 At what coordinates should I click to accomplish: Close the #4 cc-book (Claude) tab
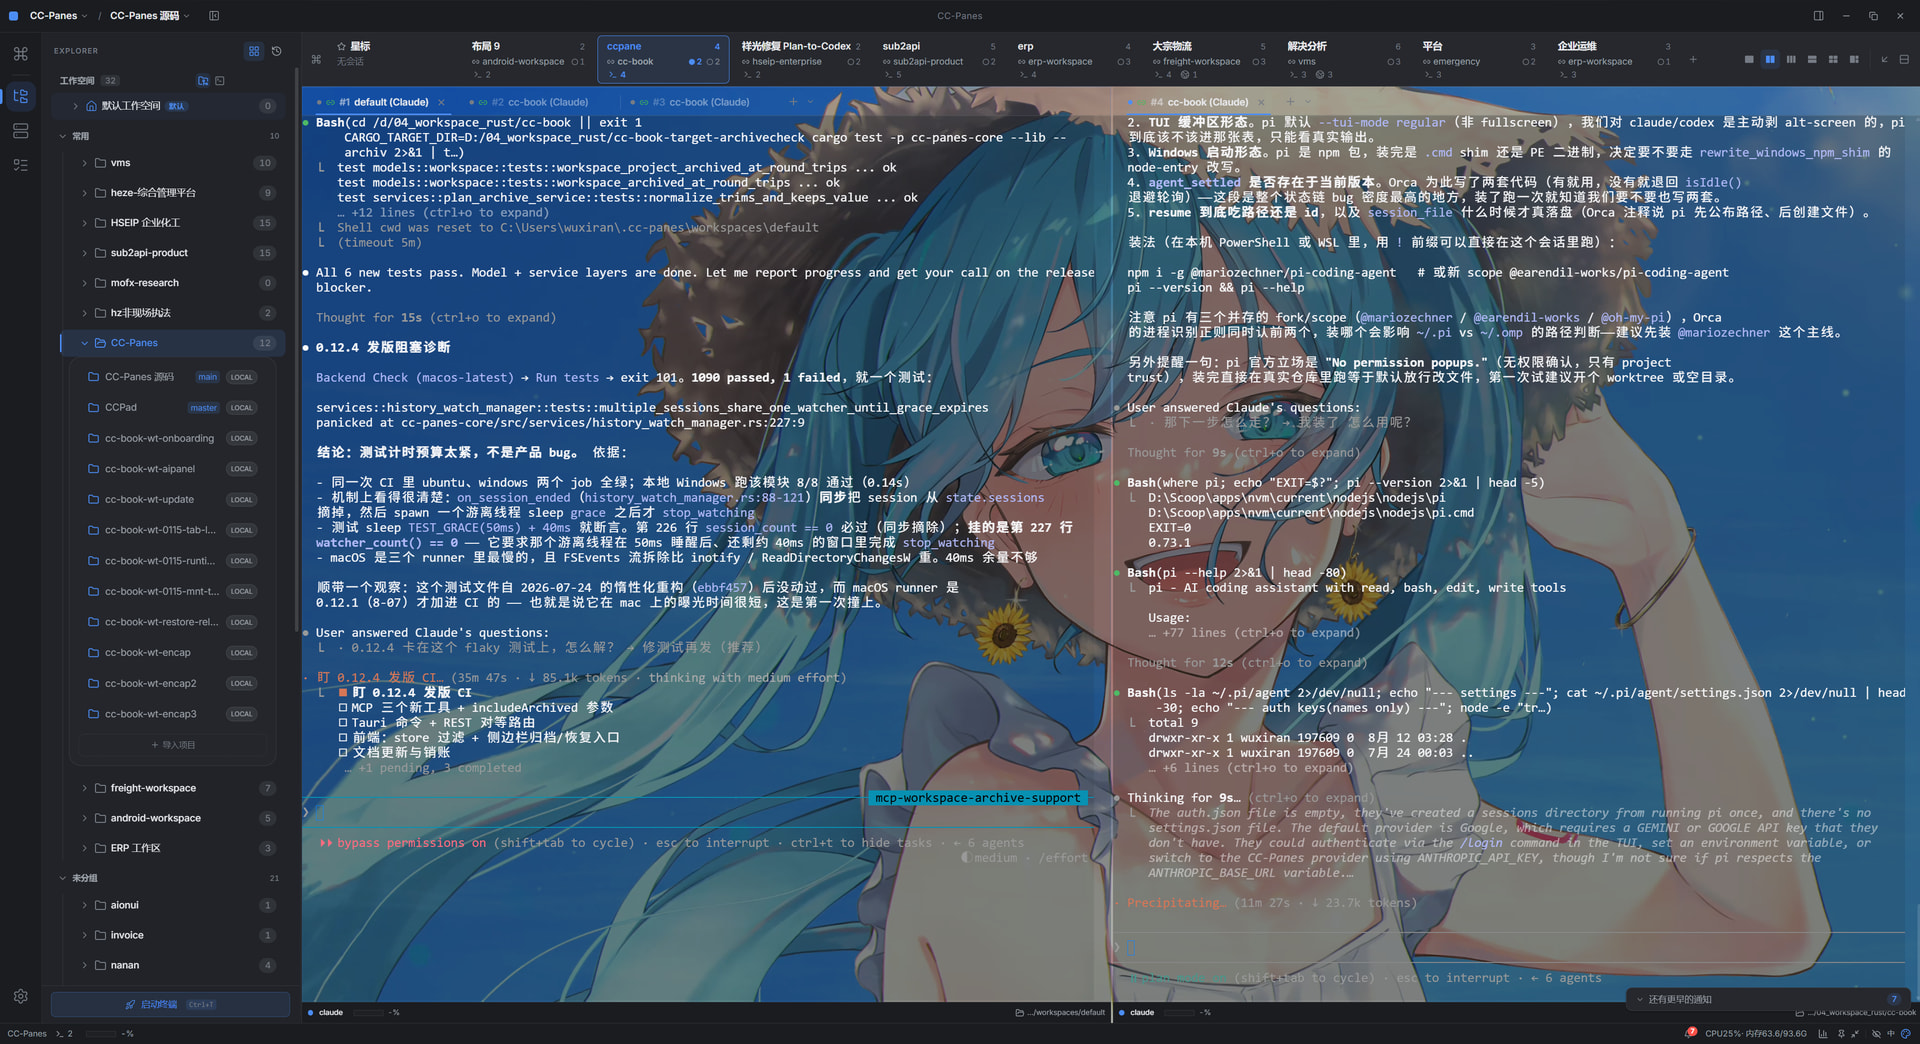[x=1261, y=102]
